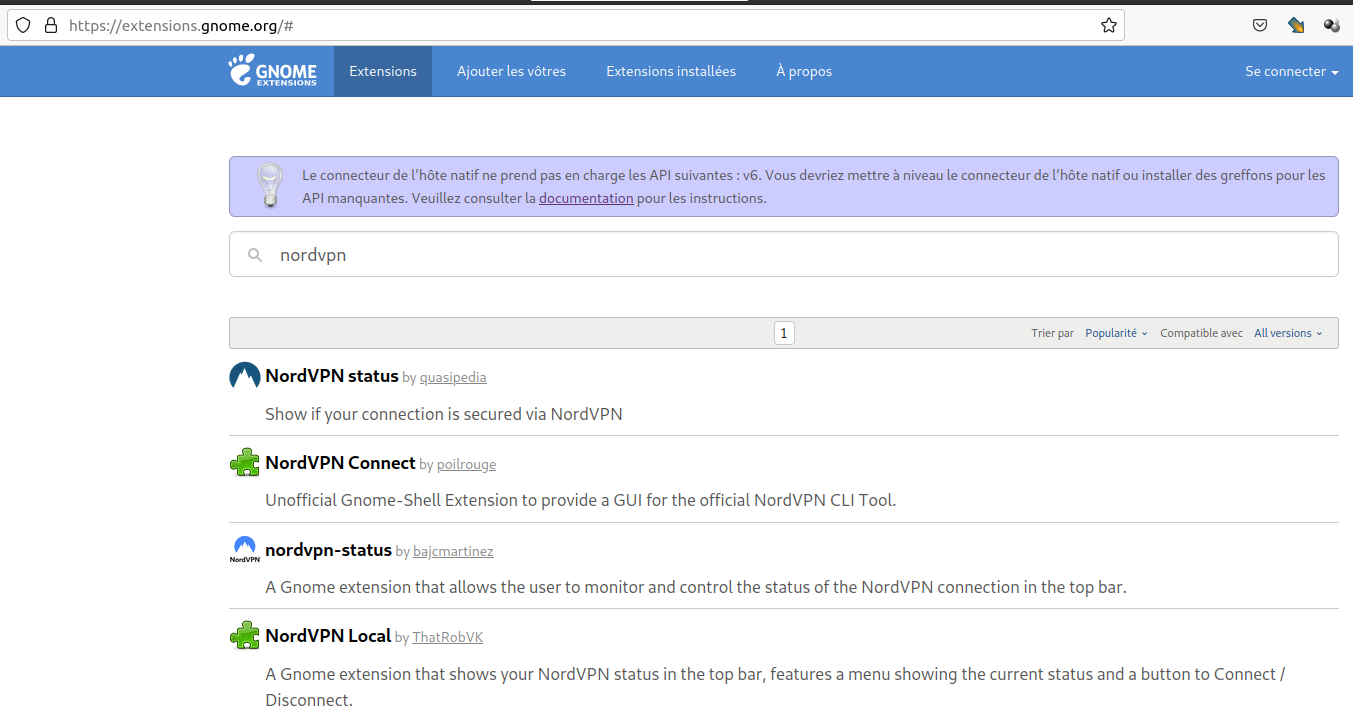View author quasipedia's profile
This screenshot has height=721, width=1353.
tap(453, 378)
